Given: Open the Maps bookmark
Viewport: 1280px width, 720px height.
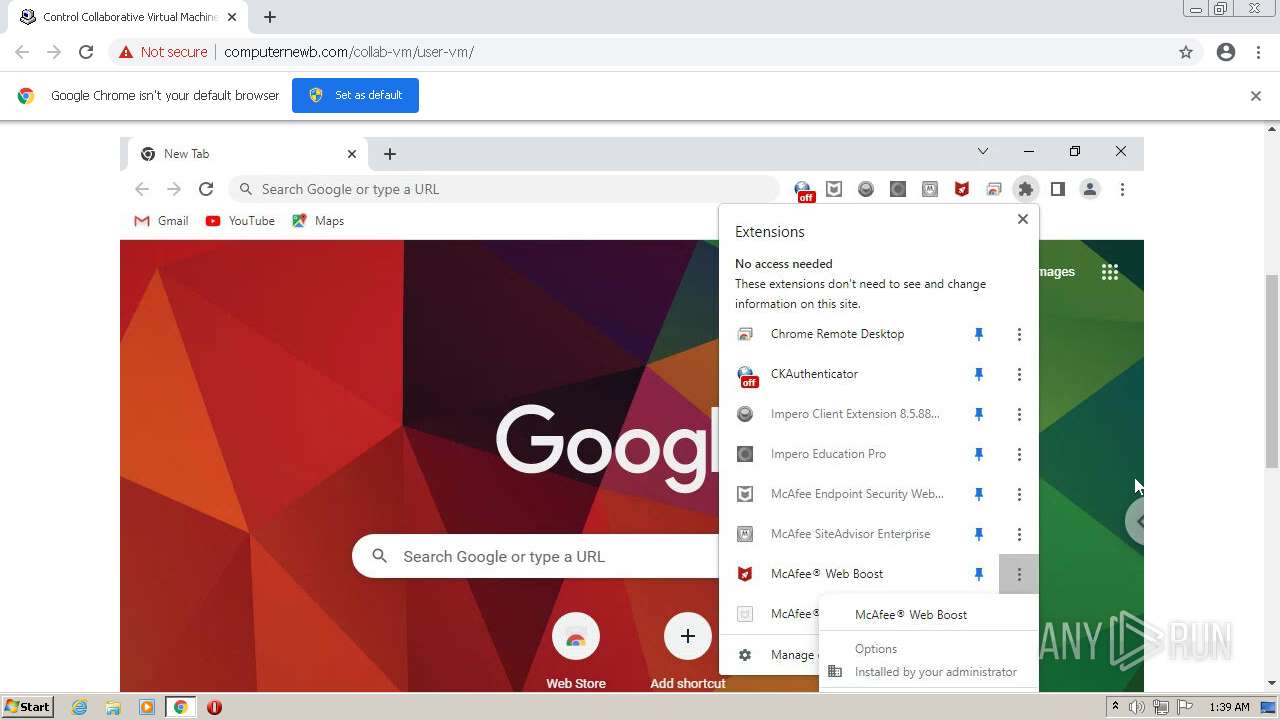Looking at the screenshot, I should 318,221.
